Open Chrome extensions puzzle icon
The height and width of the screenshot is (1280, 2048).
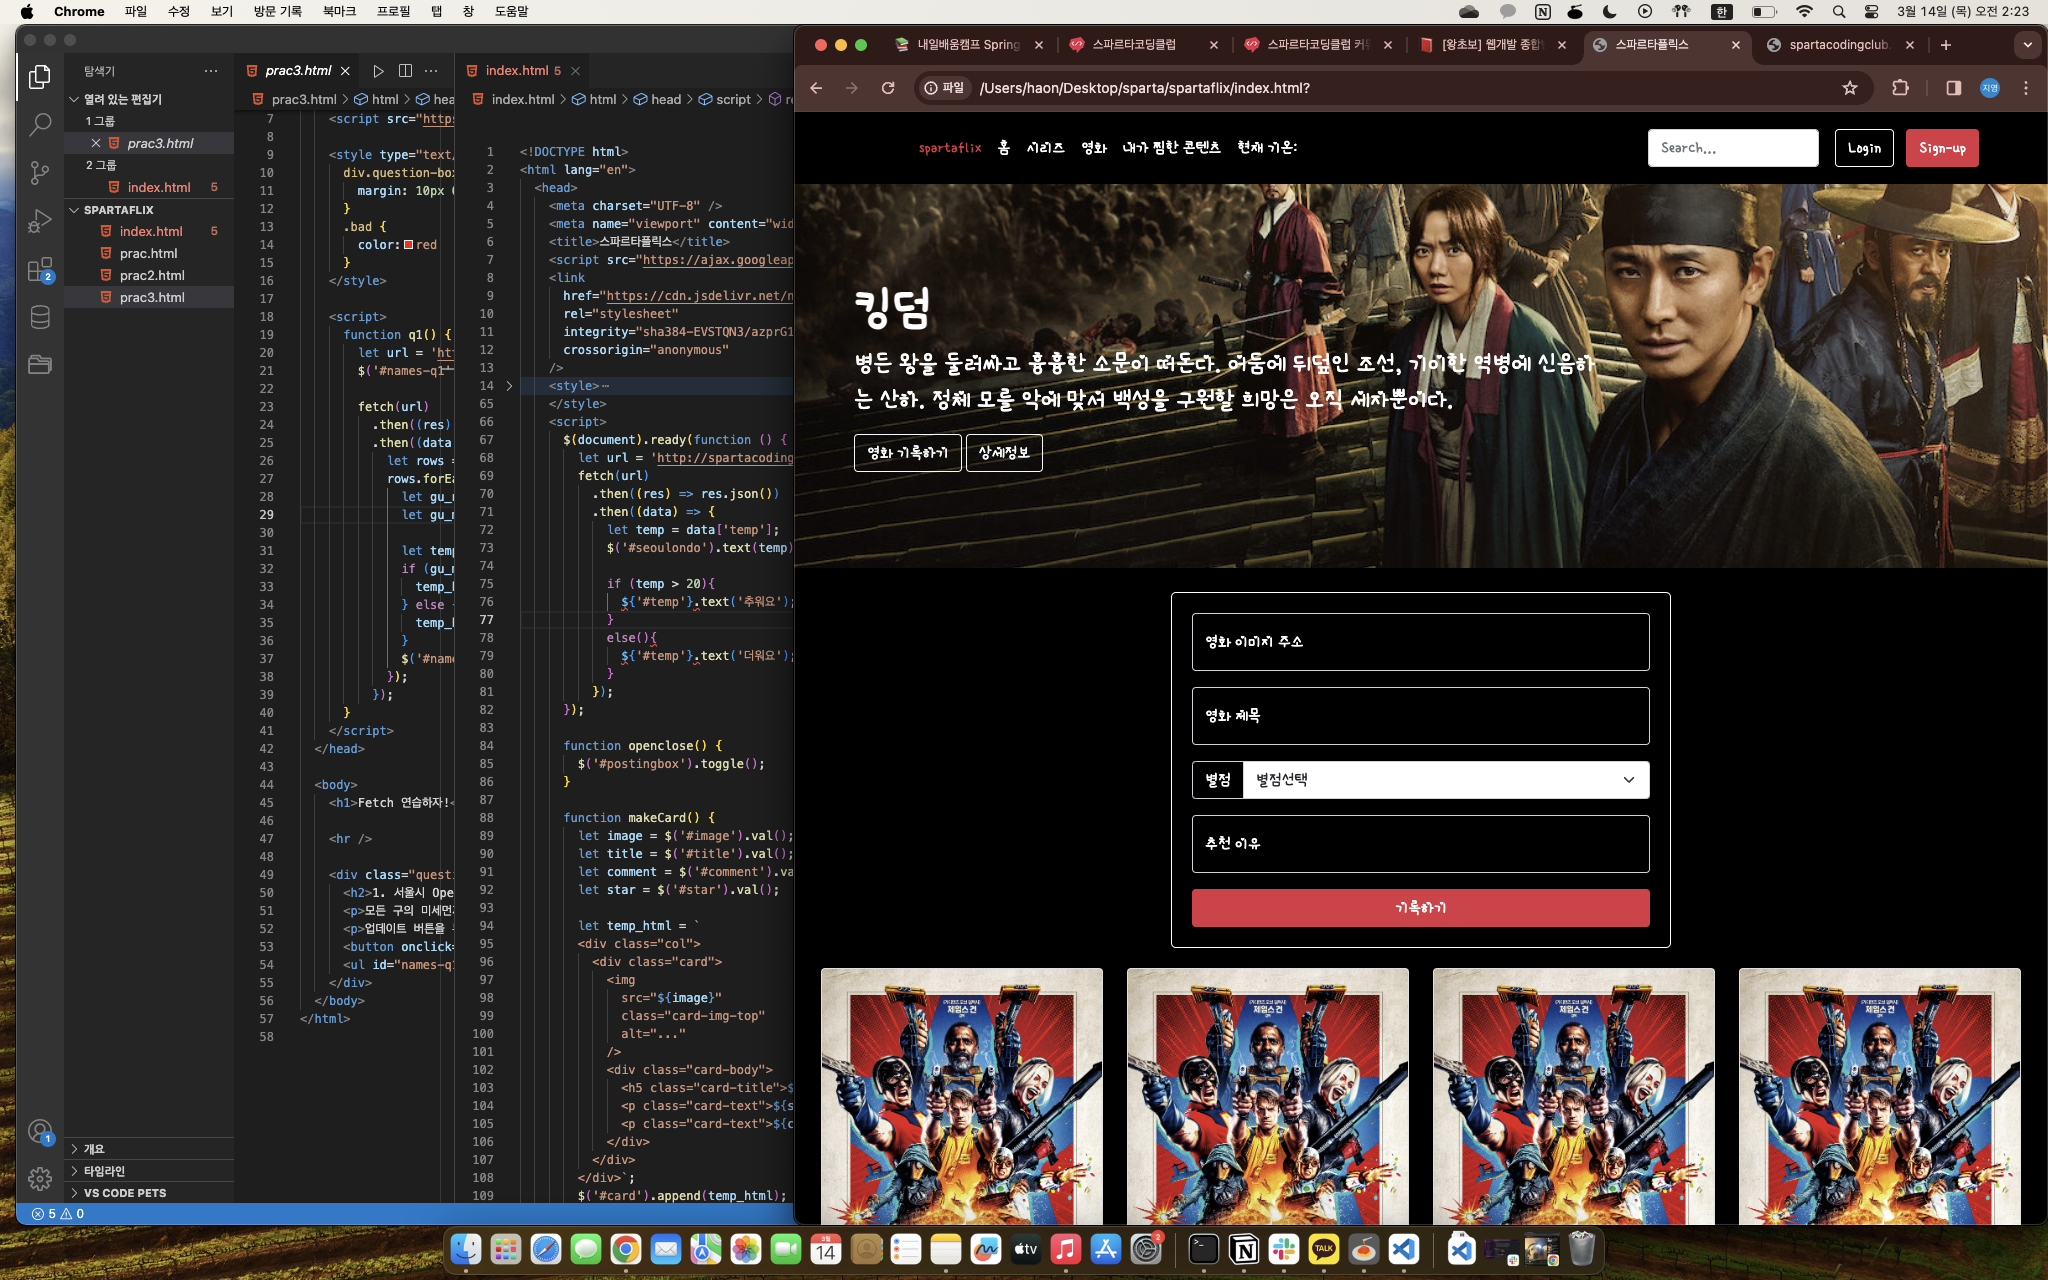[1900, 88]
